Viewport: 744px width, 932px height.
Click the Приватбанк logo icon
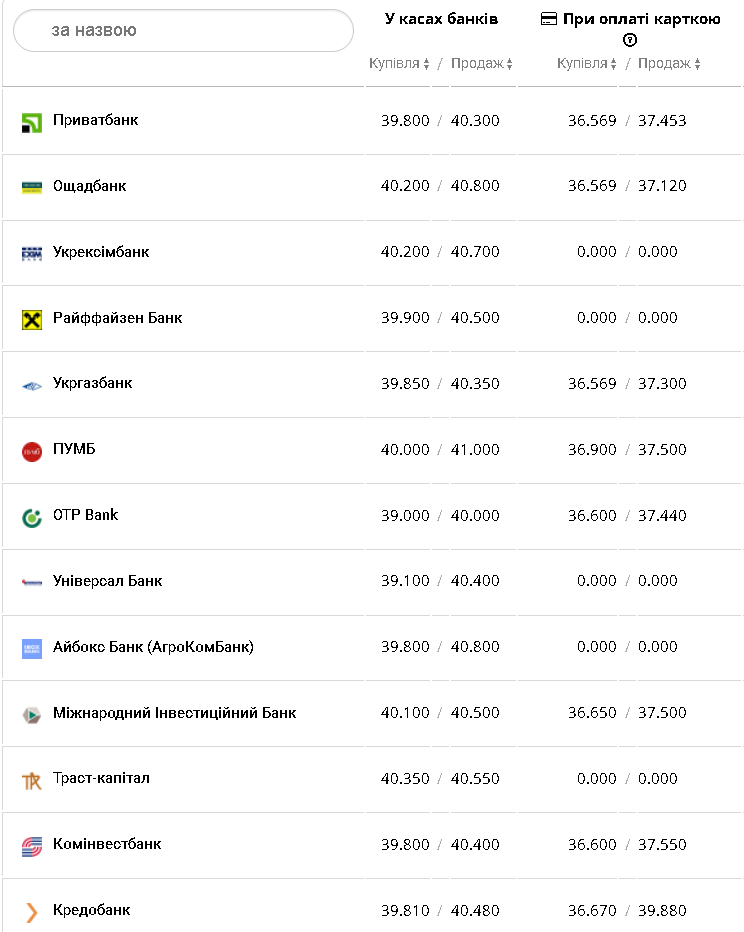point(32,122)
